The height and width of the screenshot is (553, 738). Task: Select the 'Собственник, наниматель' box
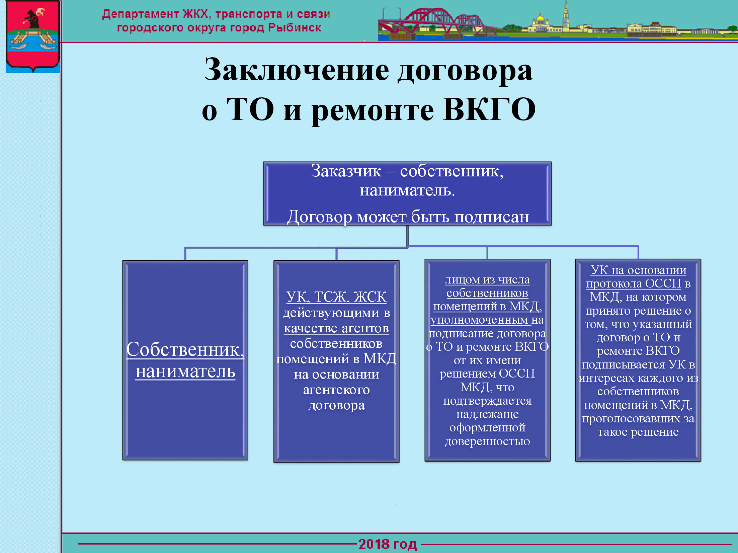[185, 360]
